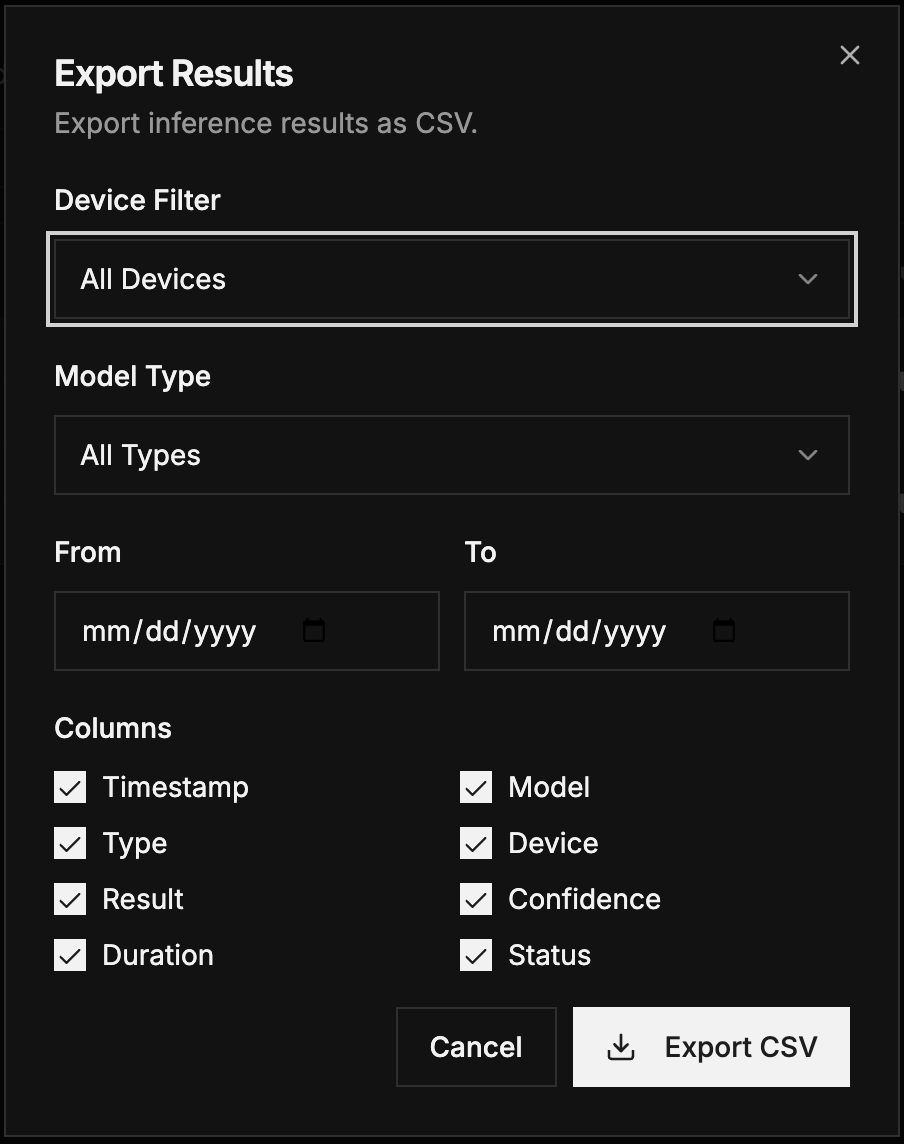
Task: Toggle the Confidence column checkbox
Action: [x=475, y=899]
